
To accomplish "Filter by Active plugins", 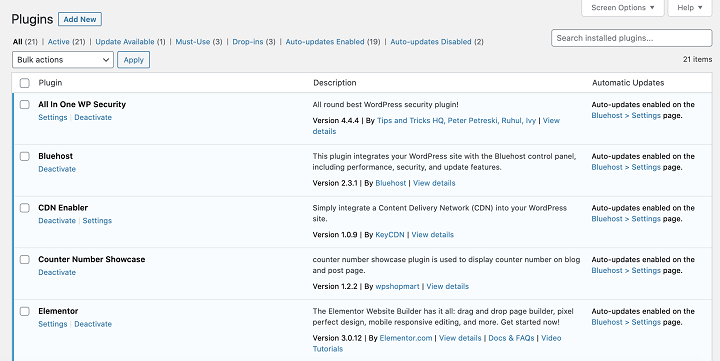I will point(59,42).
